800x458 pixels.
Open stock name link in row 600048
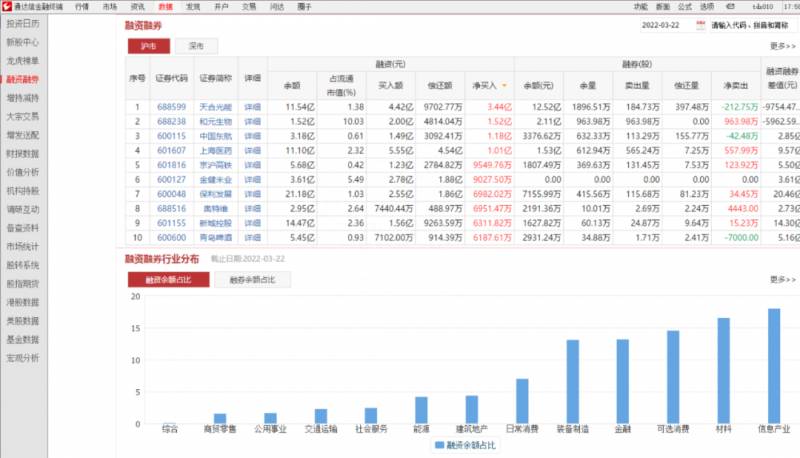[216, 194]
